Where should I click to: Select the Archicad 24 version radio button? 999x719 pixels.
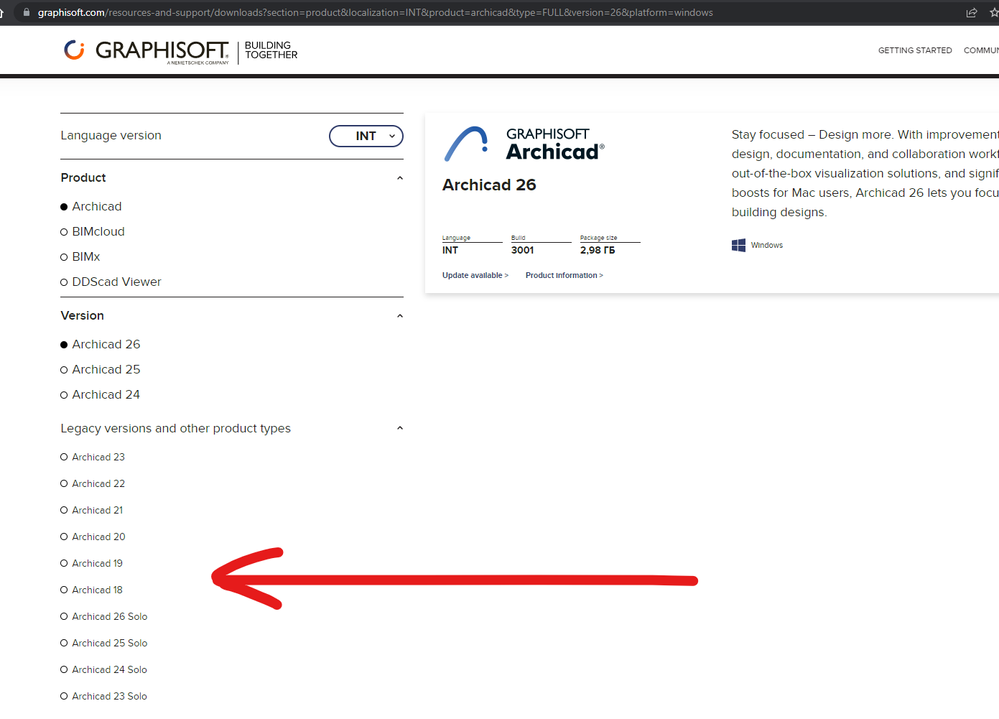pos(64,394)
